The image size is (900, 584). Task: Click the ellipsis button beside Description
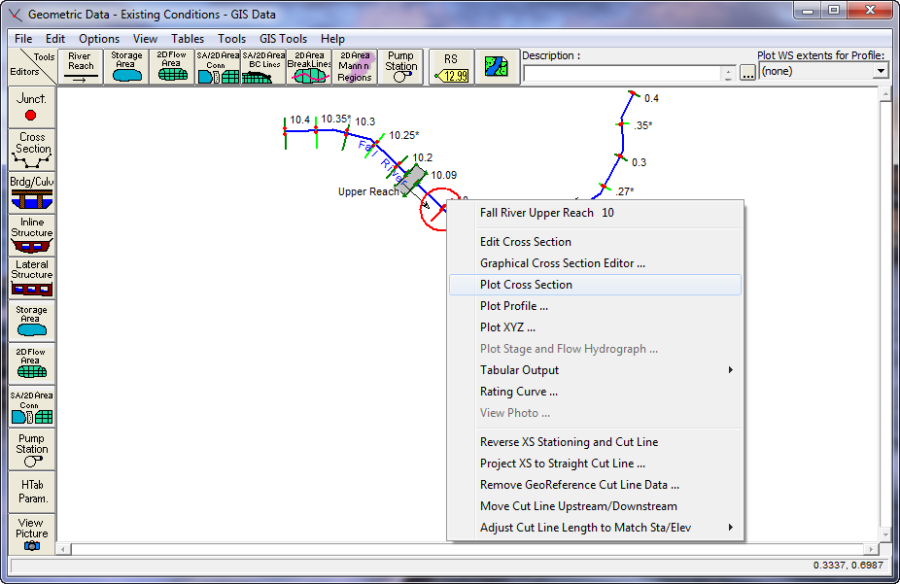(x=747, y=73)
